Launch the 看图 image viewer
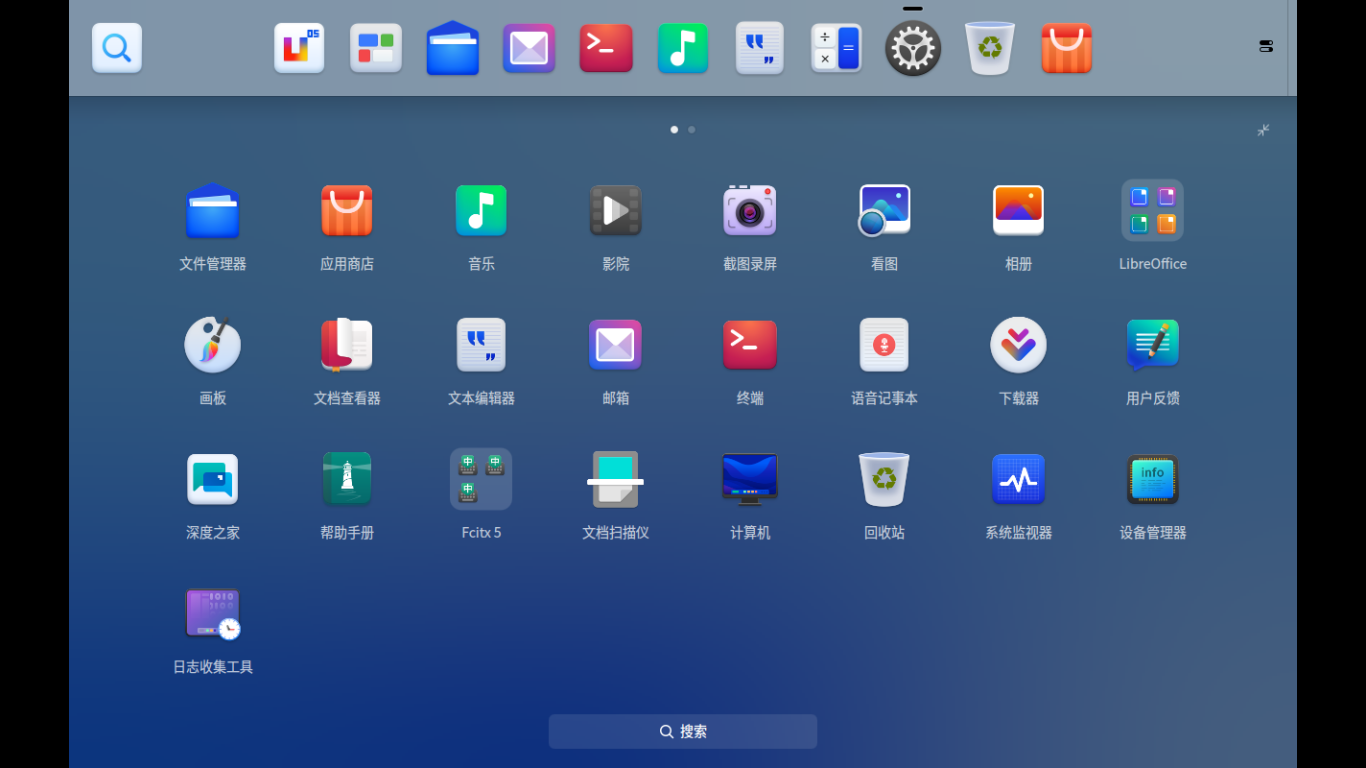 point(884,211)
